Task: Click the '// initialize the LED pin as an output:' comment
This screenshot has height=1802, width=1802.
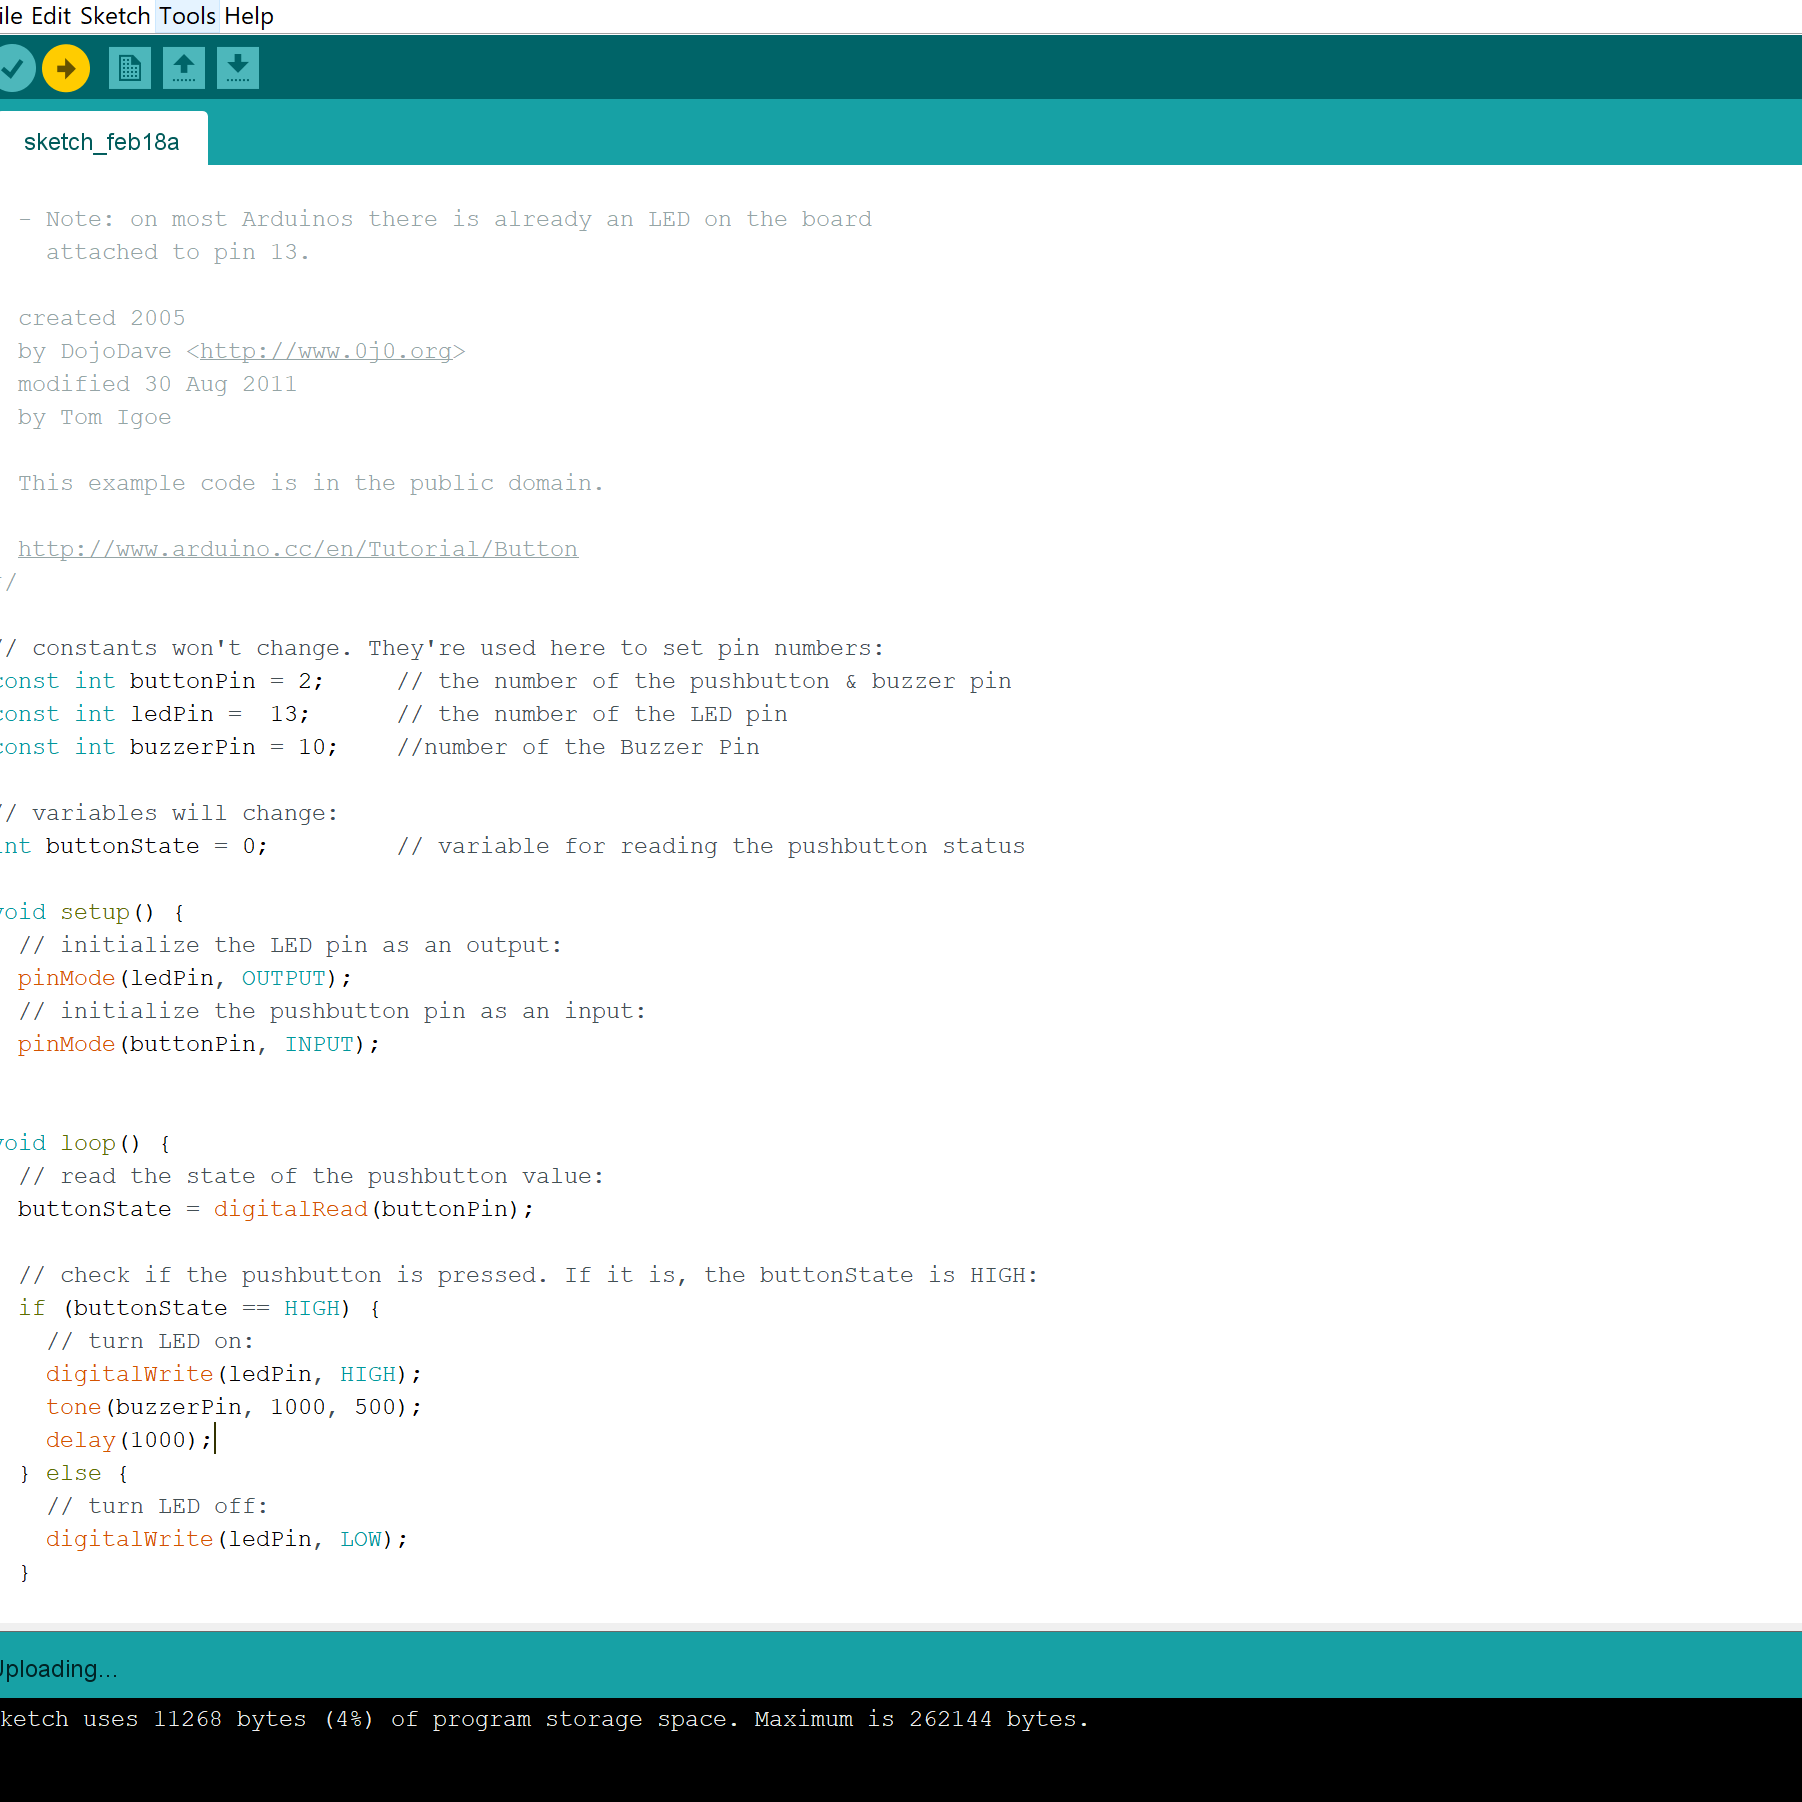Action: (290, 945)
